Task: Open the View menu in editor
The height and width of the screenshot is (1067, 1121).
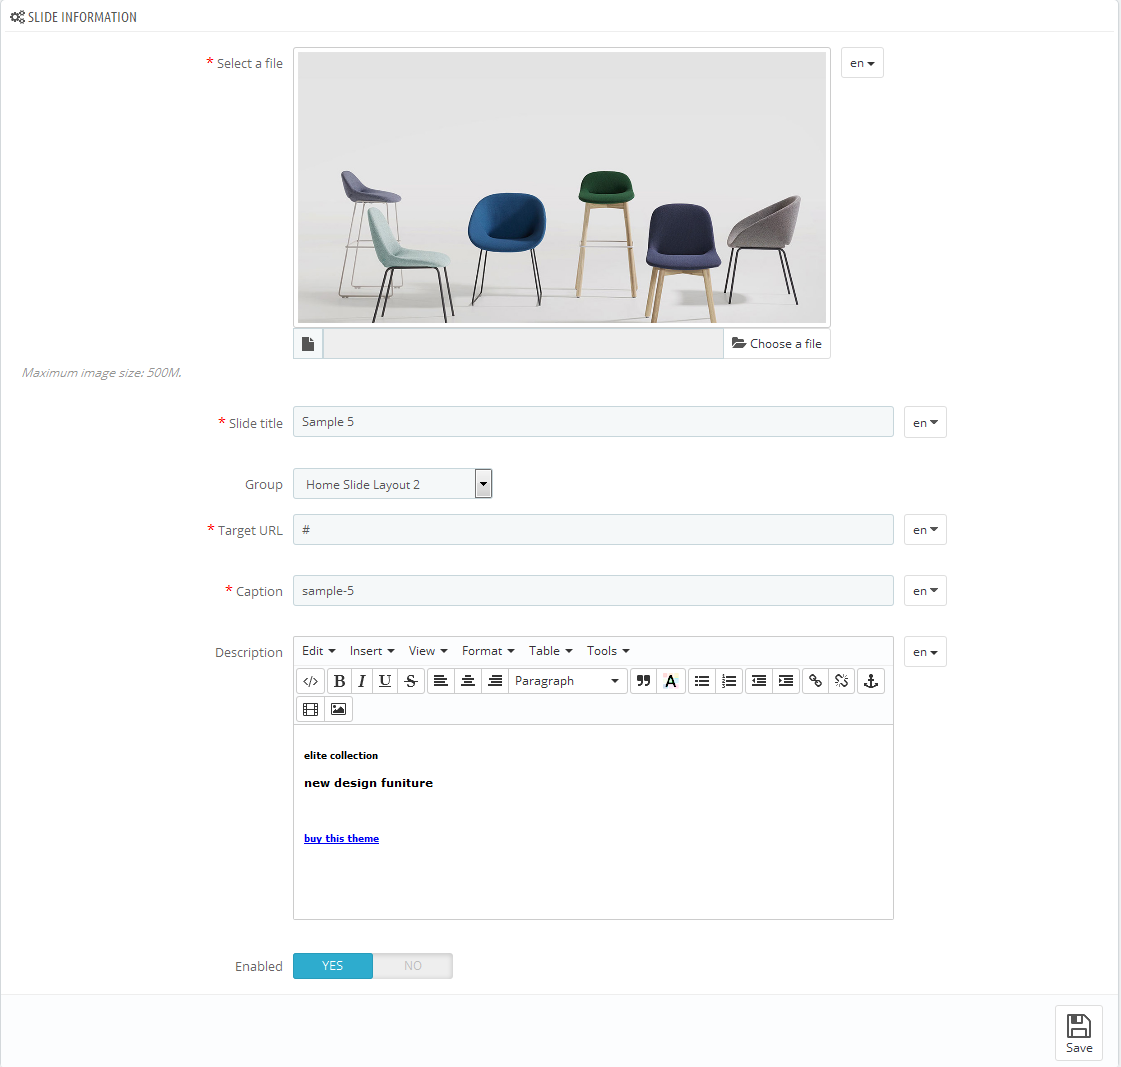Action: pyautogui.click(x=428, y=651)
